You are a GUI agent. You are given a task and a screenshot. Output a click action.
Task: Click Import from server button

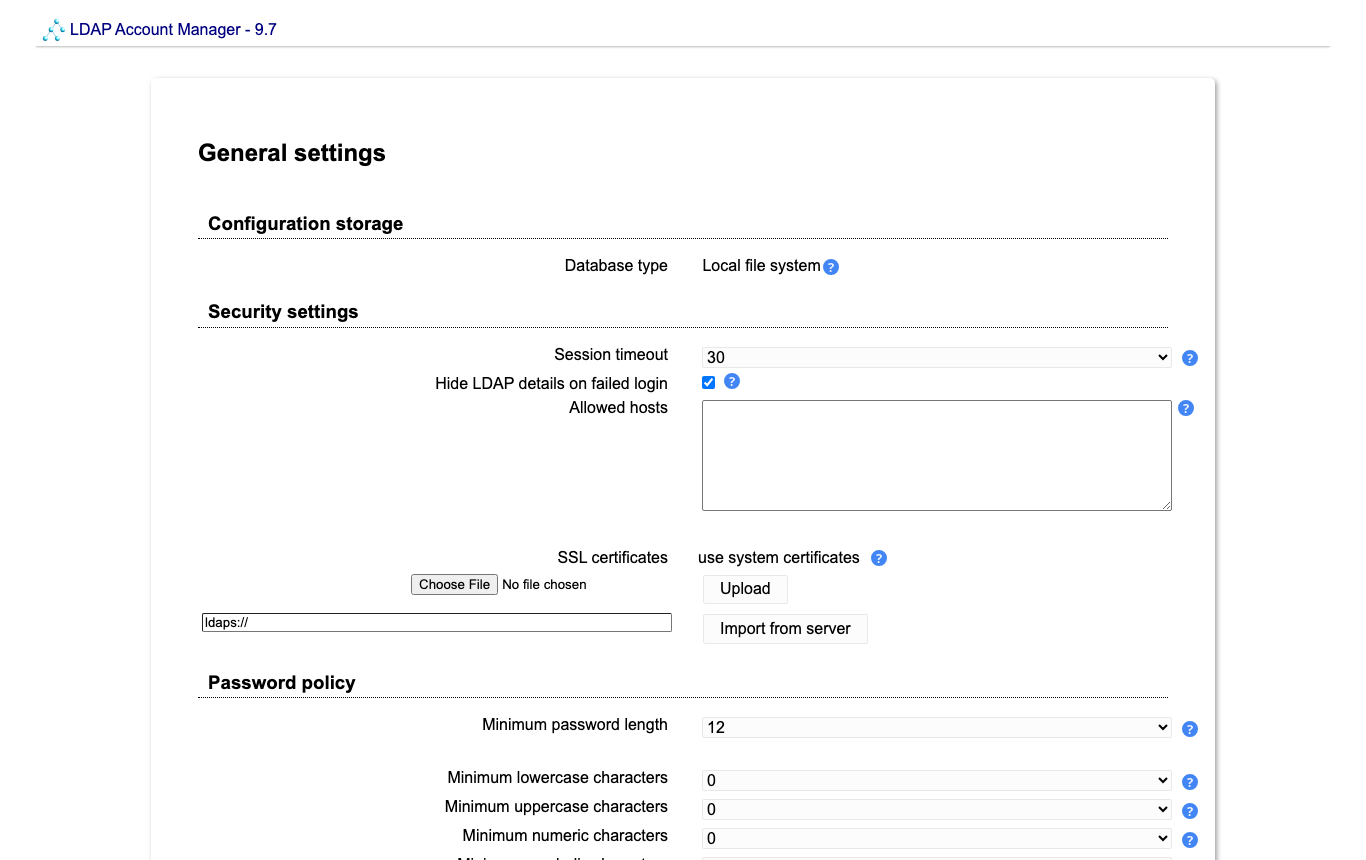coord(785,629)
